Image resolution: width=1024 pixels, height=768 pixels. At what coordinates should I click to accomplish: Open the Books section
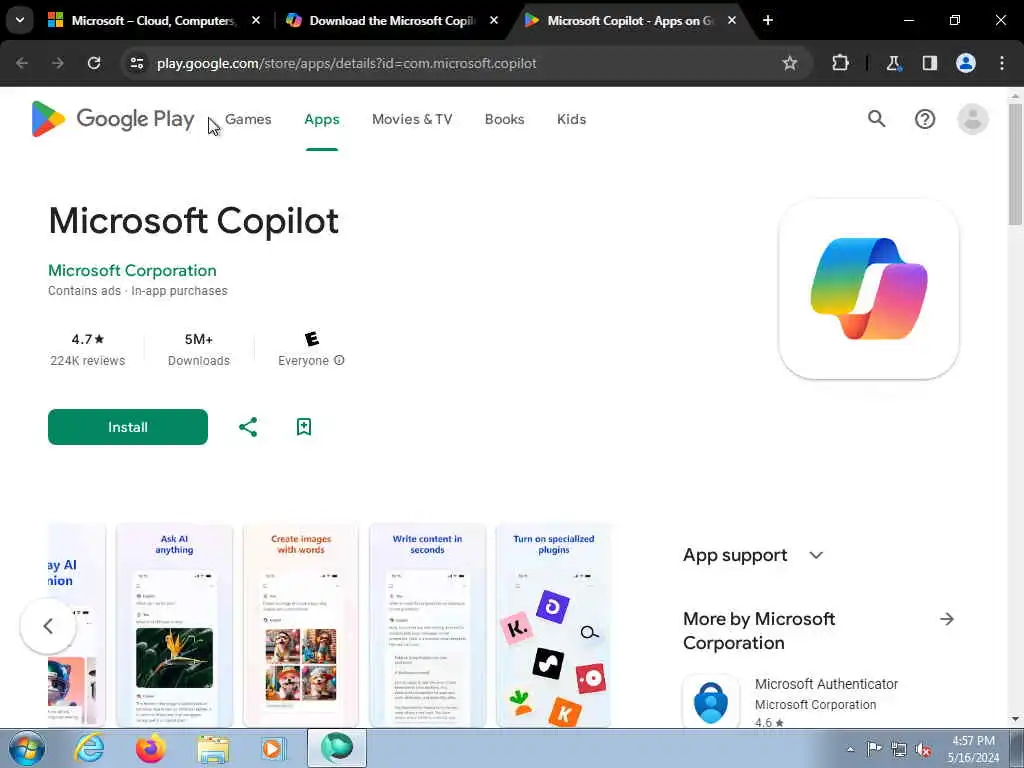[504, 120]
